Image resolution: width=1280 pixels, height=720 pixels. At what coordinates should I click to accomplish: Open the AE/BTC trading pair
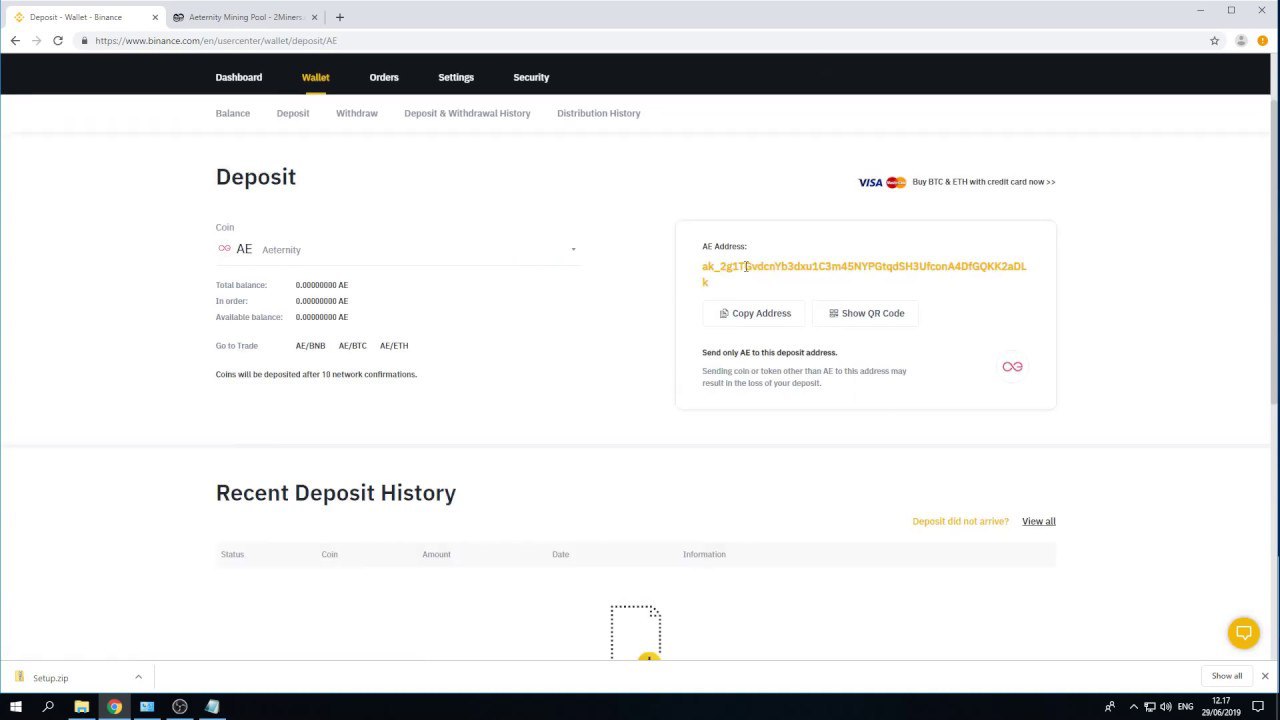(x=353, y=346)
